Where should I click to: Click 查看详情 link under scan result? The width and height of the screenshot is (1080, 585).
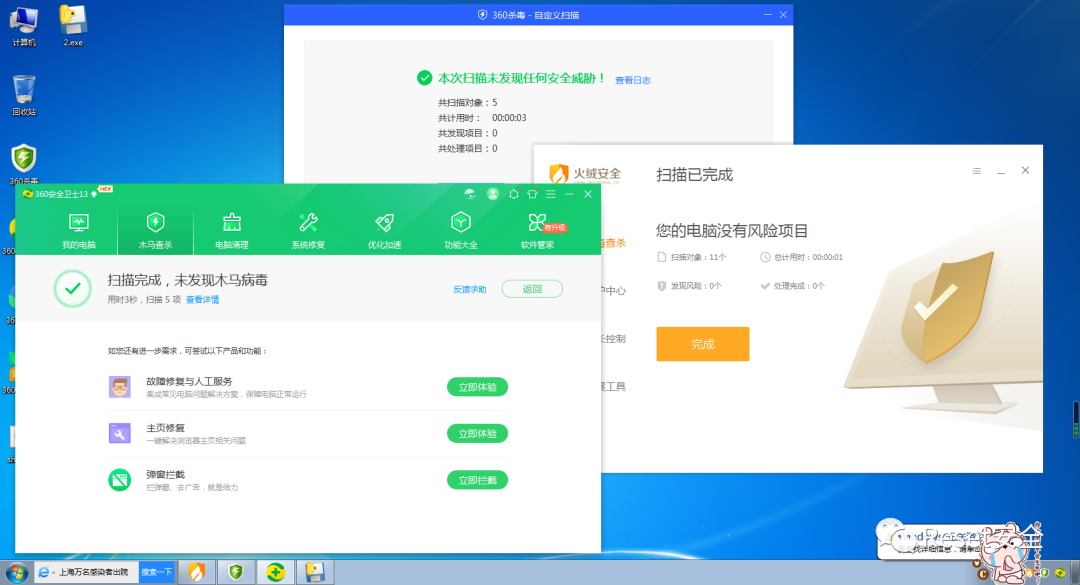(x=202, y=300)
